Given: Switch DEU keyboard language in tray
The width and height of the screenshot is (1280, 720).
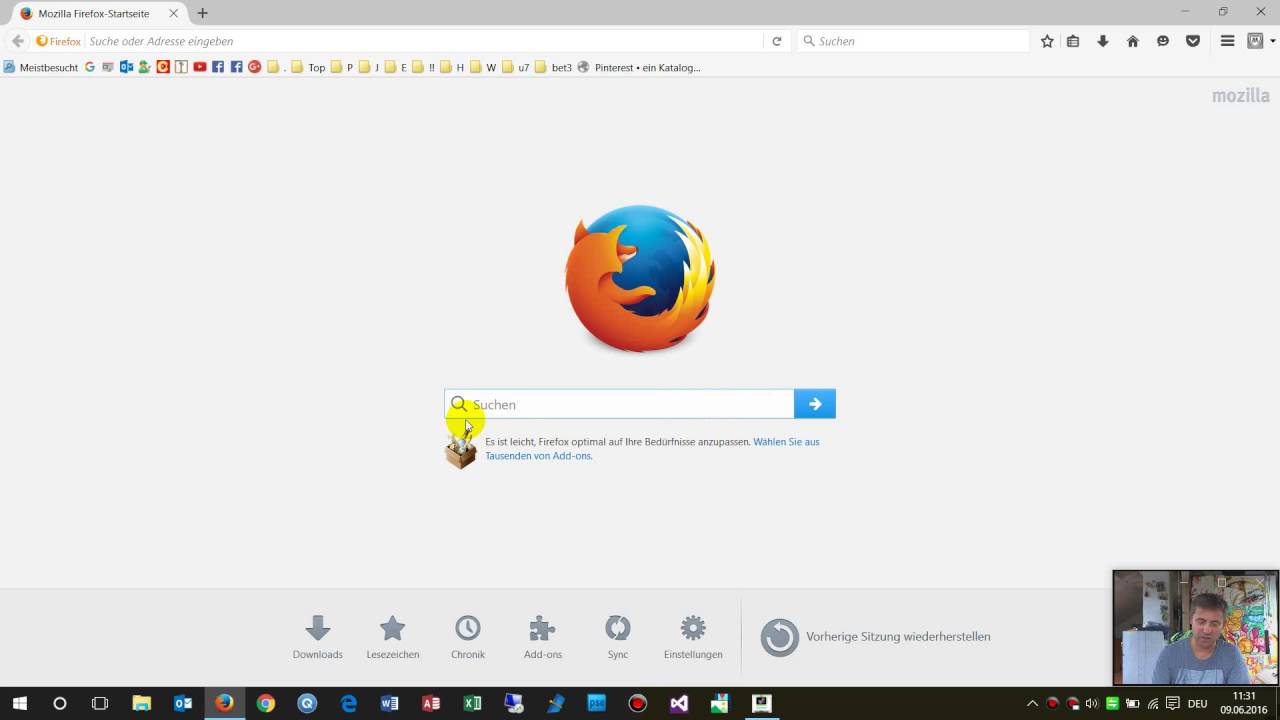Looking at the screenshot, I should tap(1197, 703).
